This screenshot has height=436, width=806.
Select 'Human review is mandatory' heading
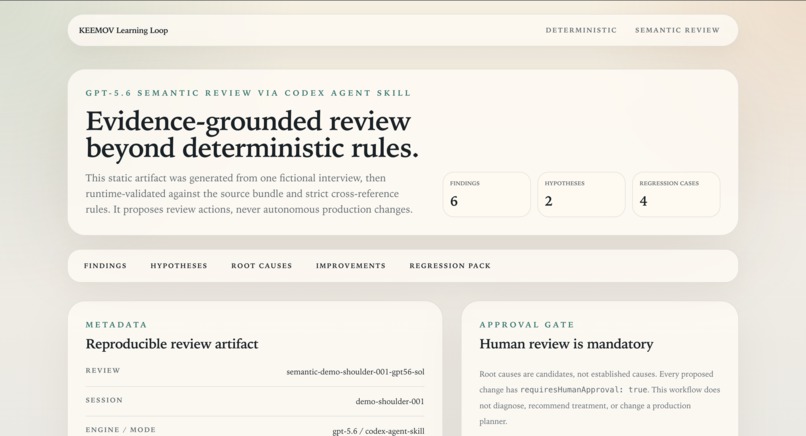point(566,344)
